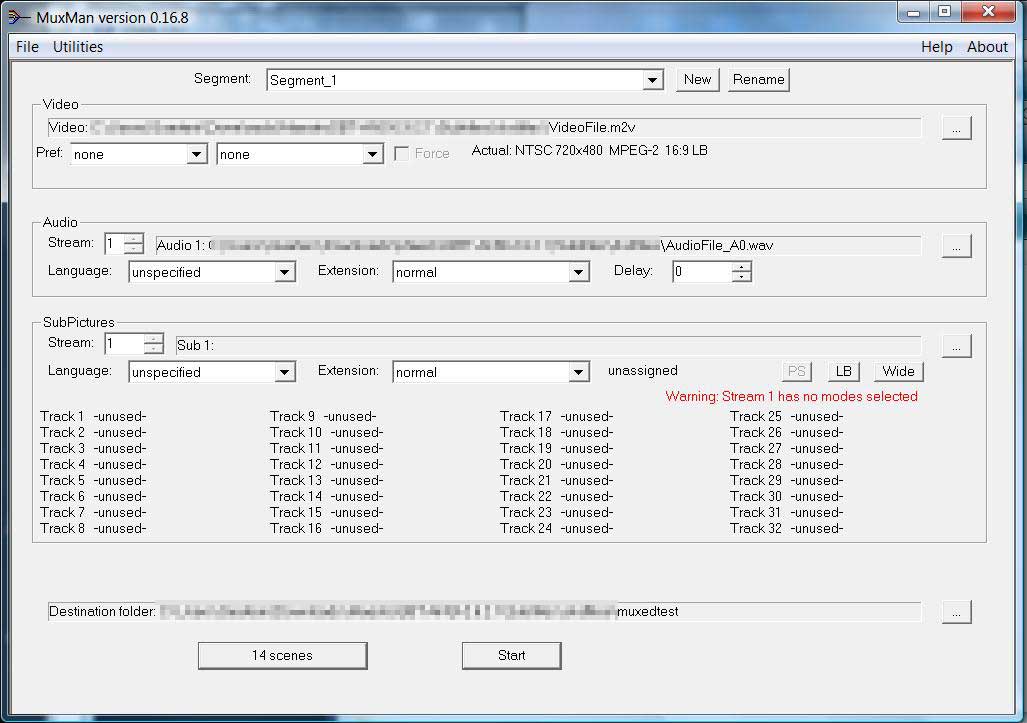The width and height of the screenshot is (1027, 723).
Task: Click the Track 17 -unused- entry
Action: coord(557,417)
